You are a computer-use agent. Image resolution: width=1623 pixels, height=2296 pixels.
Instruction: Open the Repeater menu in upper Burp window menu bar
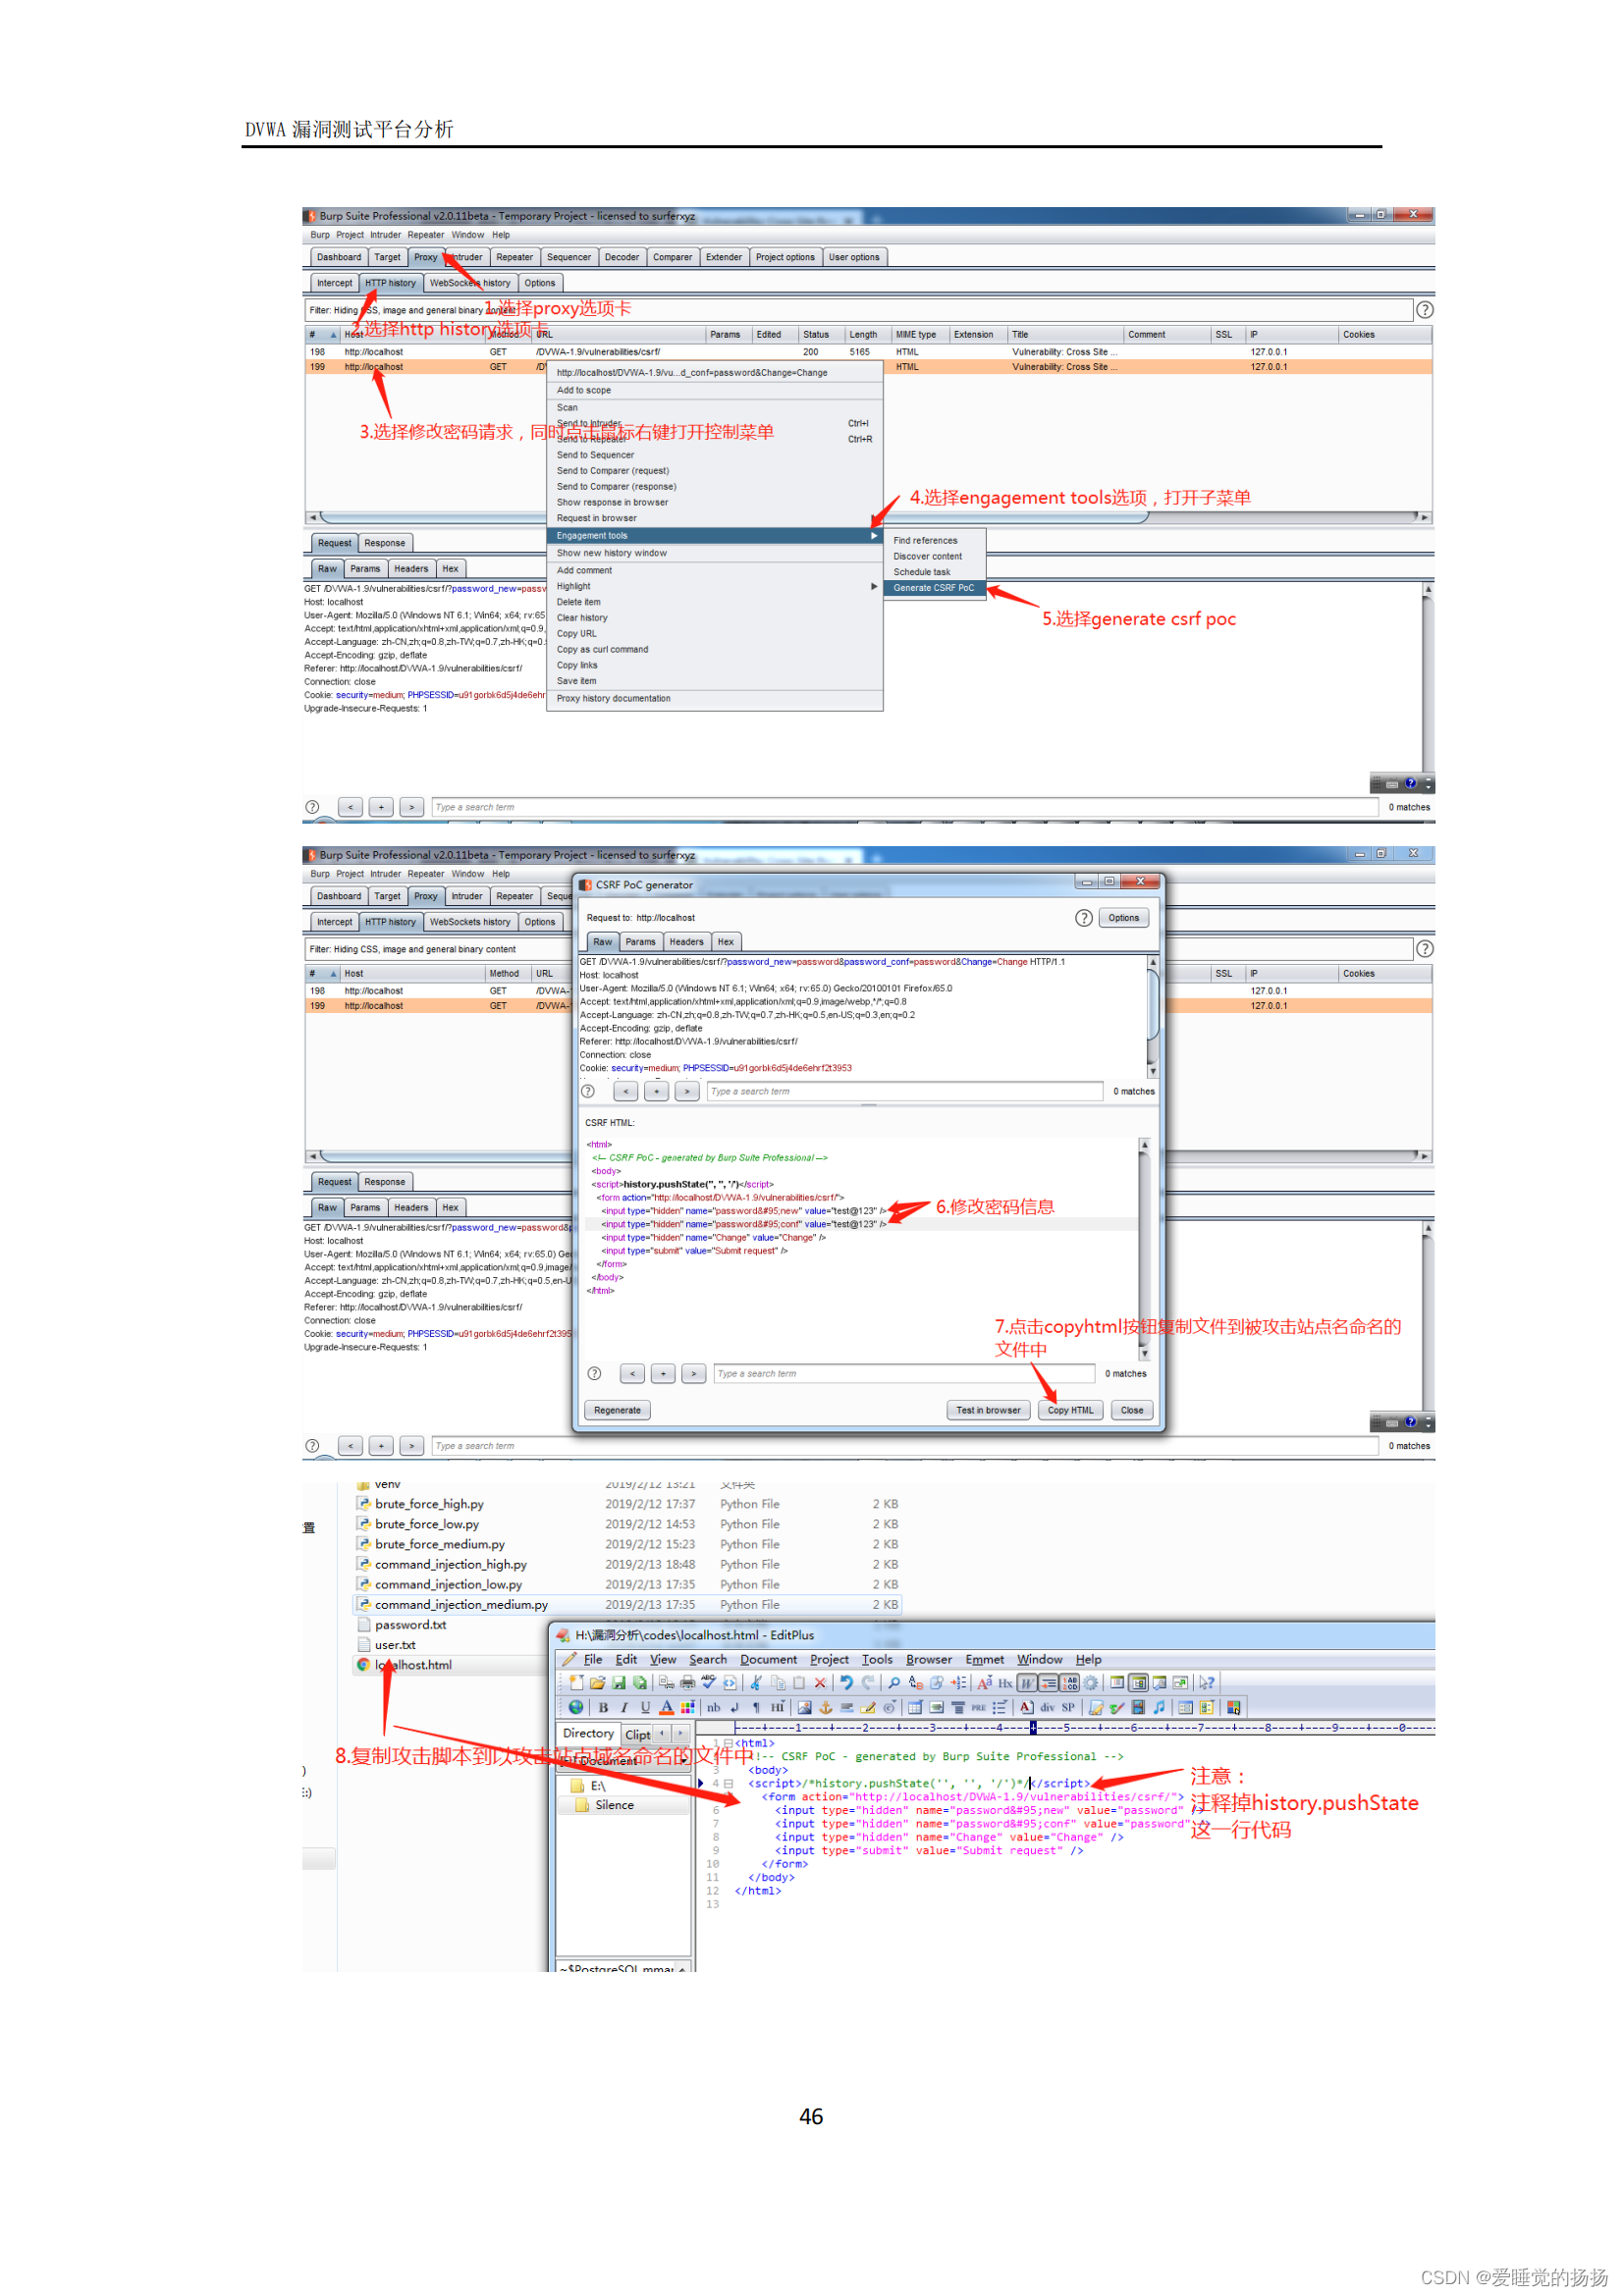[425, 235]
